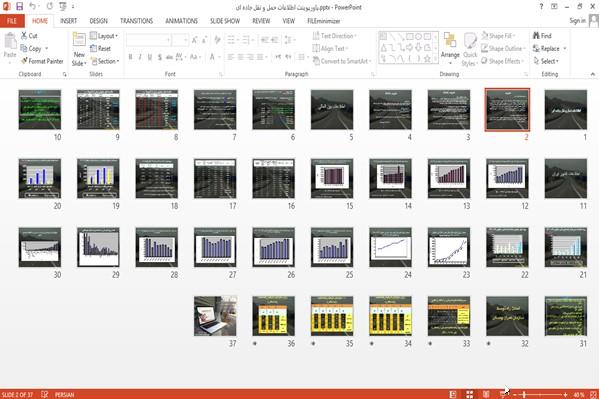Click the spell check icon in the status bar
This screenshot has height=399, width=599.
point(45,394)
